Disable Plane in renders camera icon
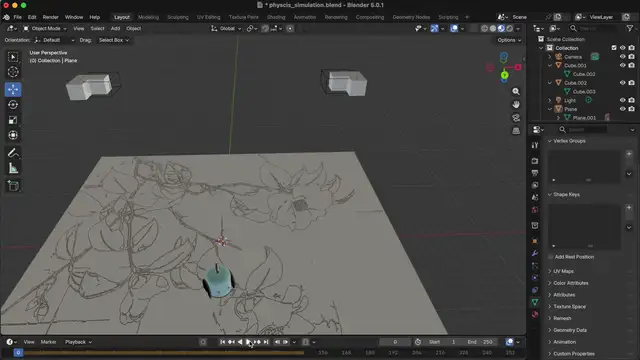Image resolution: width=640 pixels, height=360 pixels. (x=631, y=109)
